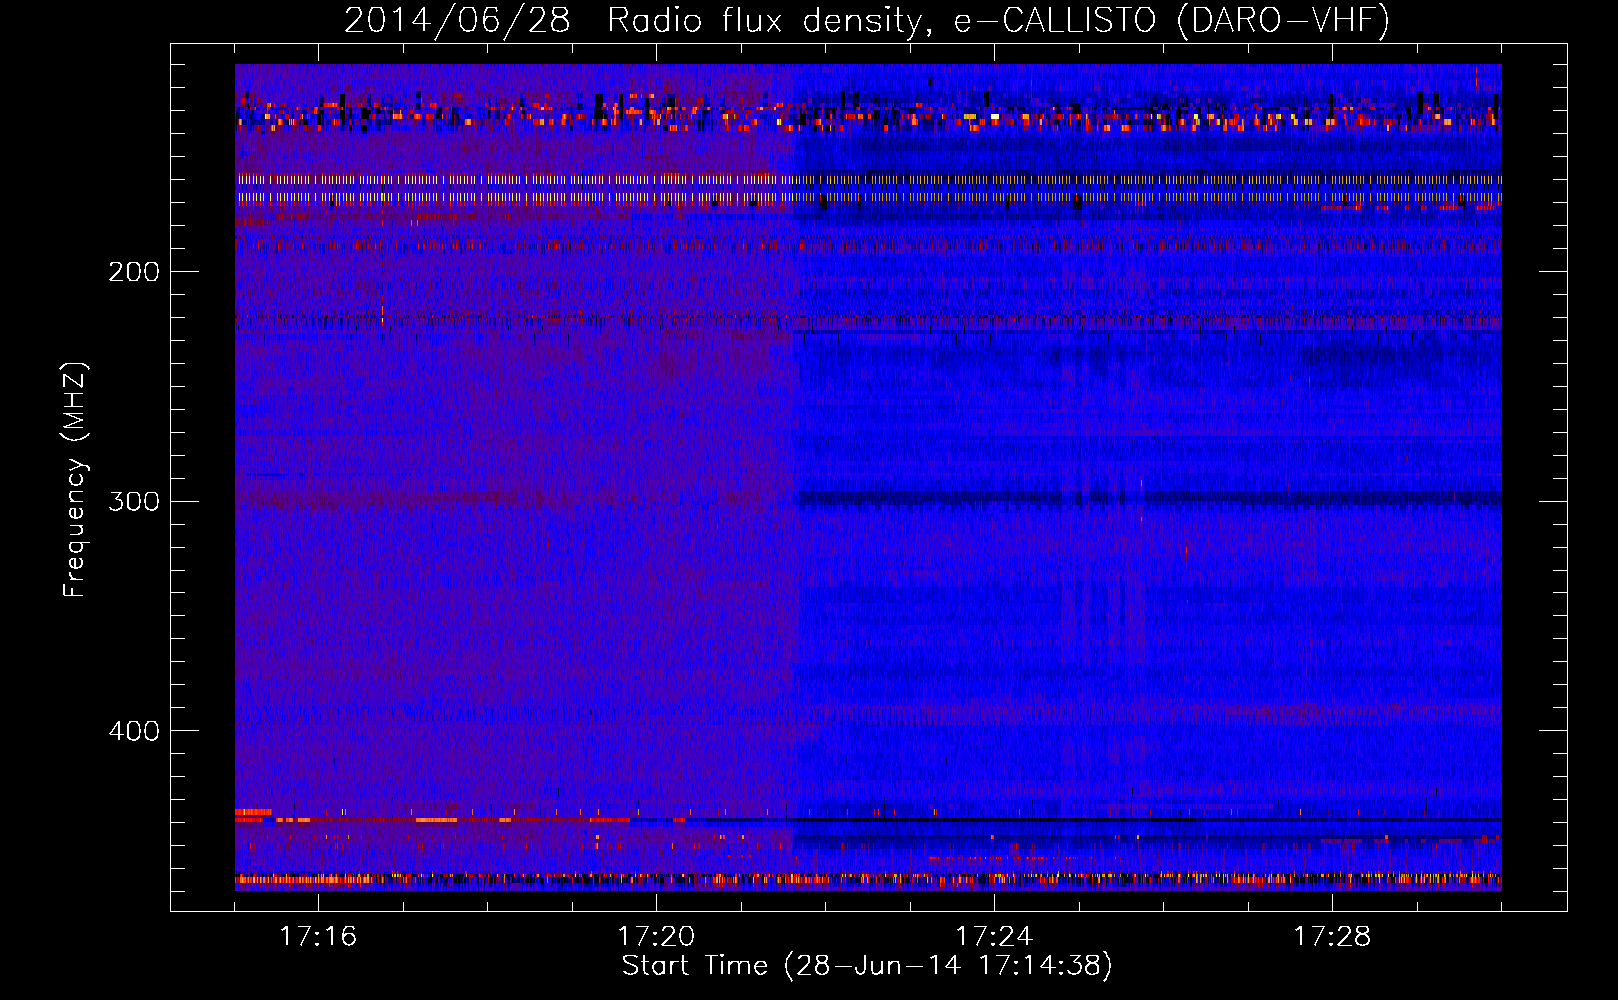Click the 400 frequency tick label

coord(133,731)
